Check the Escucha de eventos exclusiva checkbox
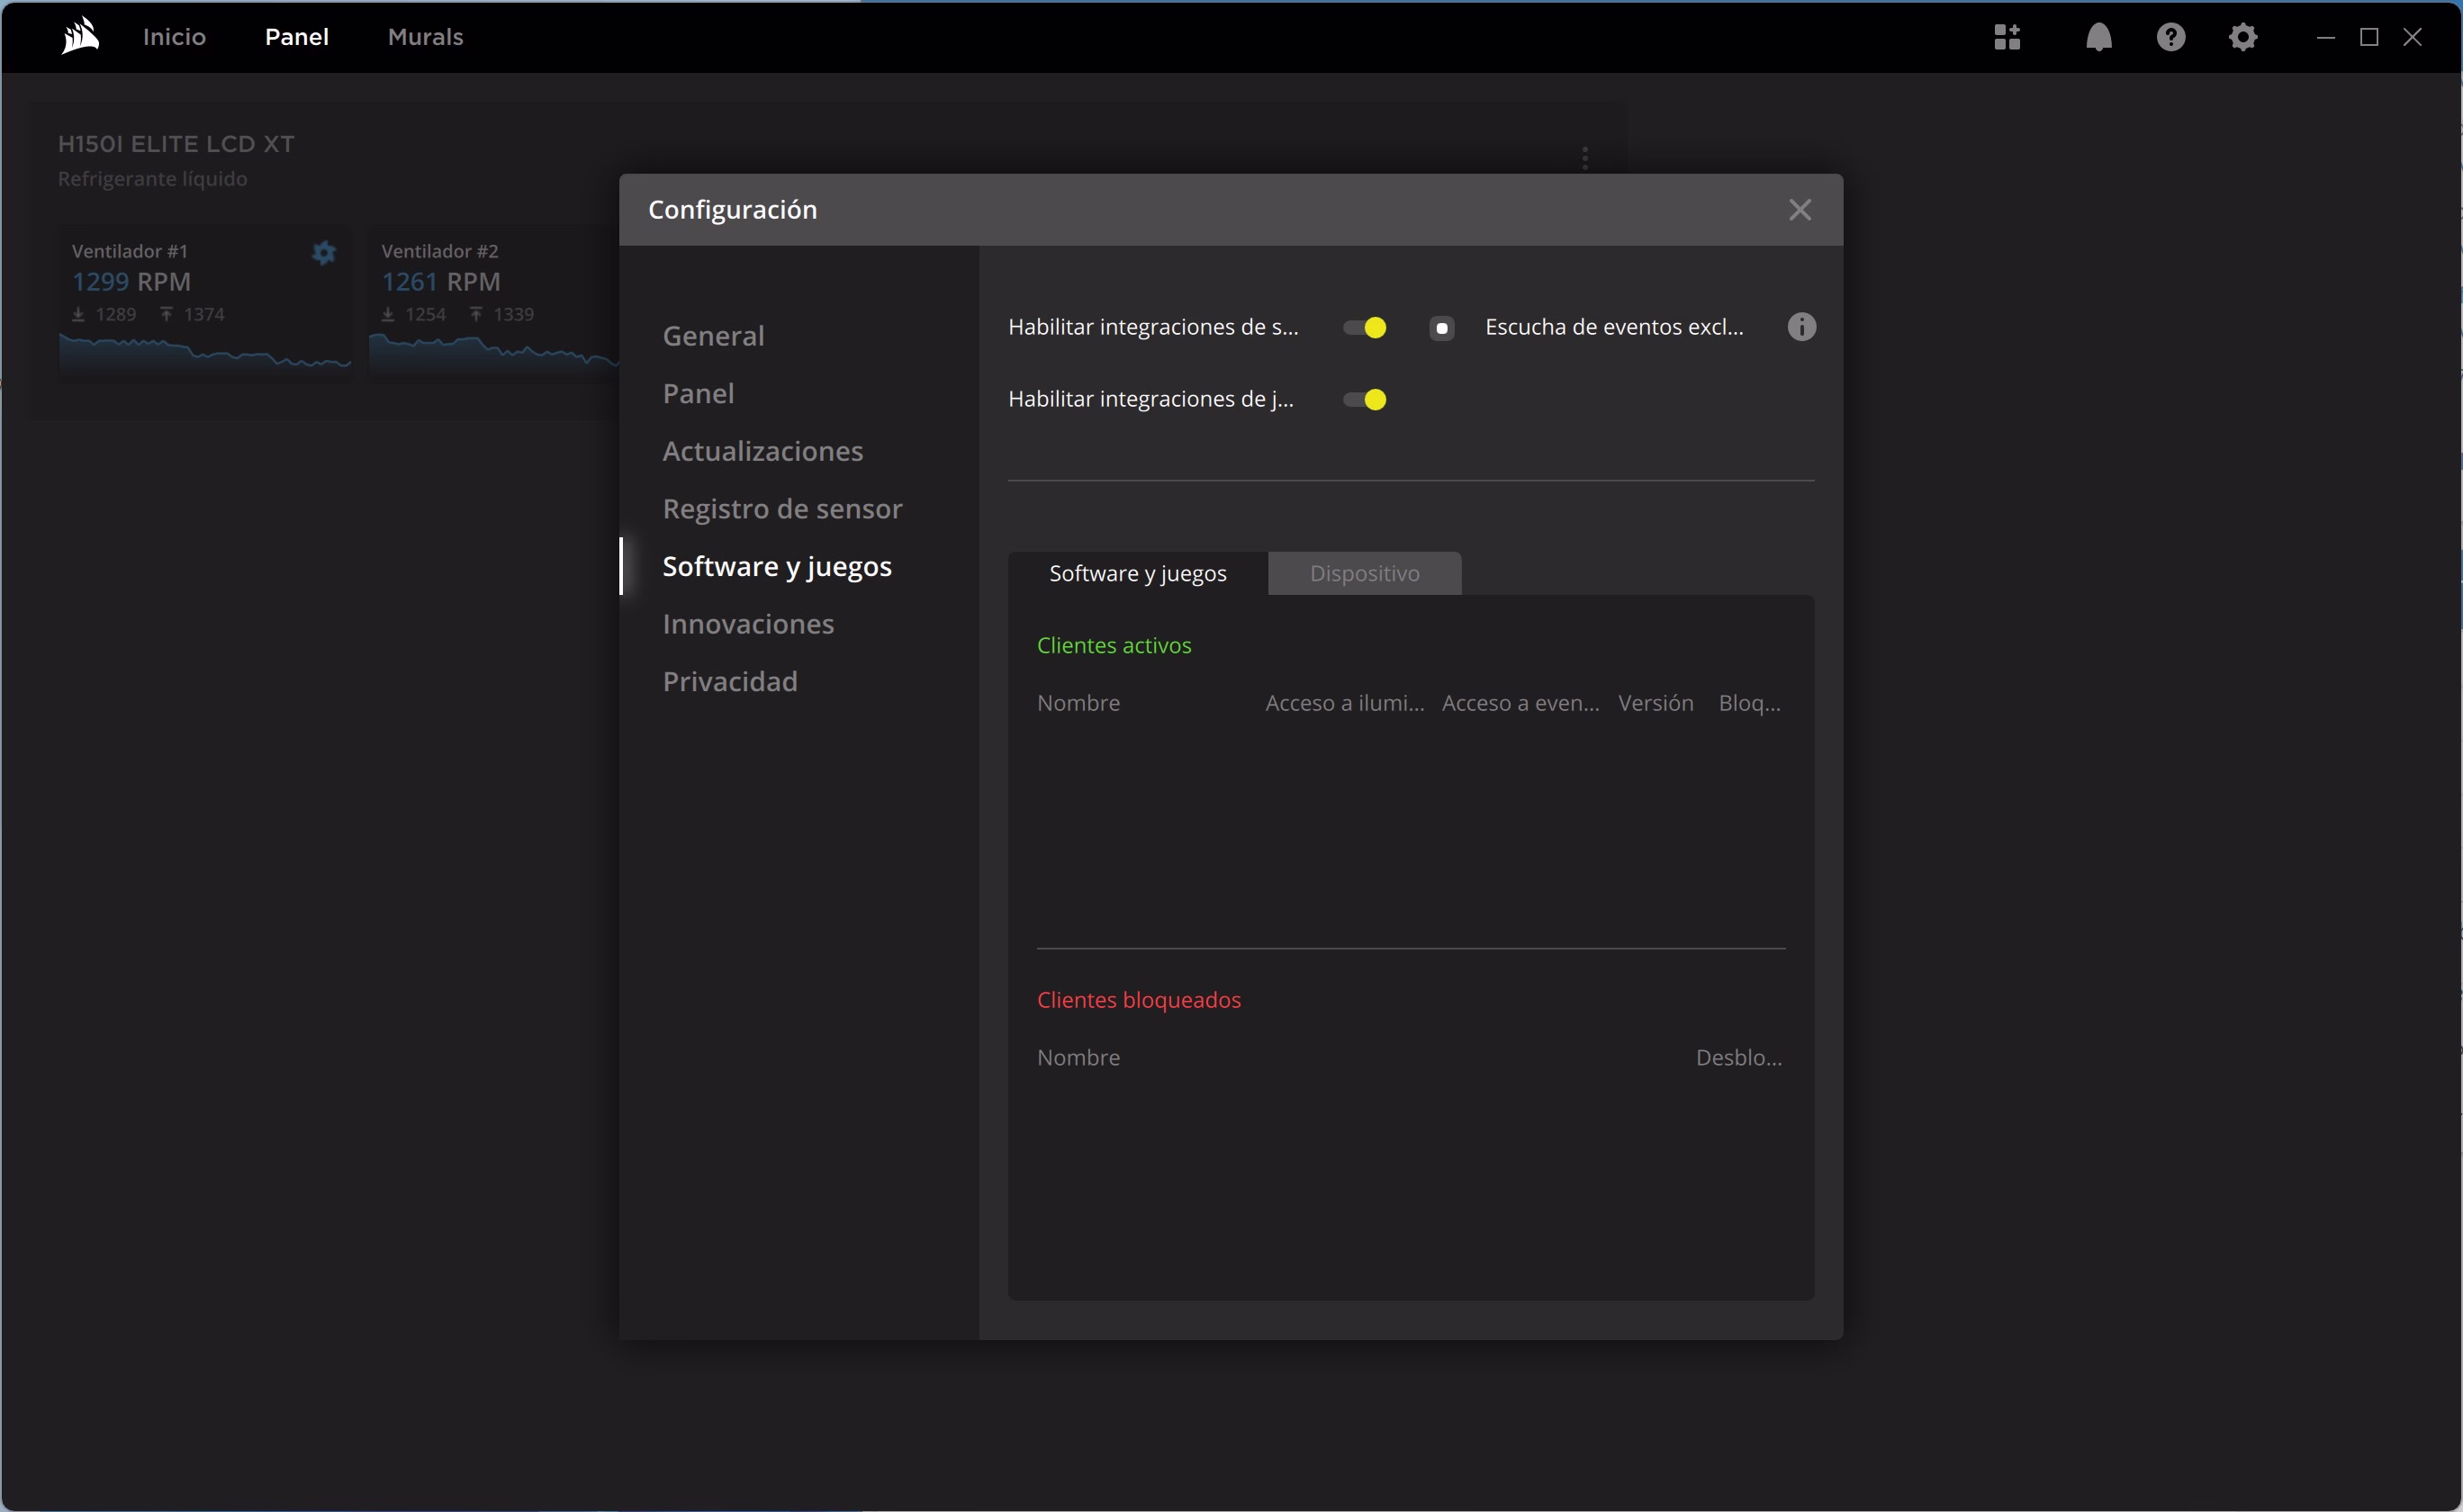The width and height of the screenshot is (2463, 1512). point(1441,328)
